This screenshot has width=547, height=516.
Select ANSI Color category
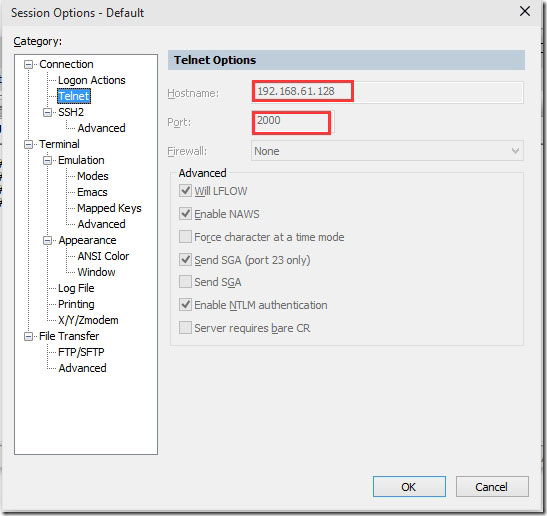103,256
